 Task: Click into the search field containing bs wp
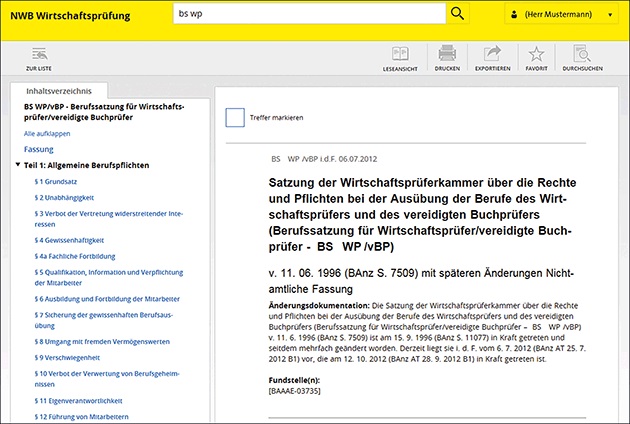point(305,14)
